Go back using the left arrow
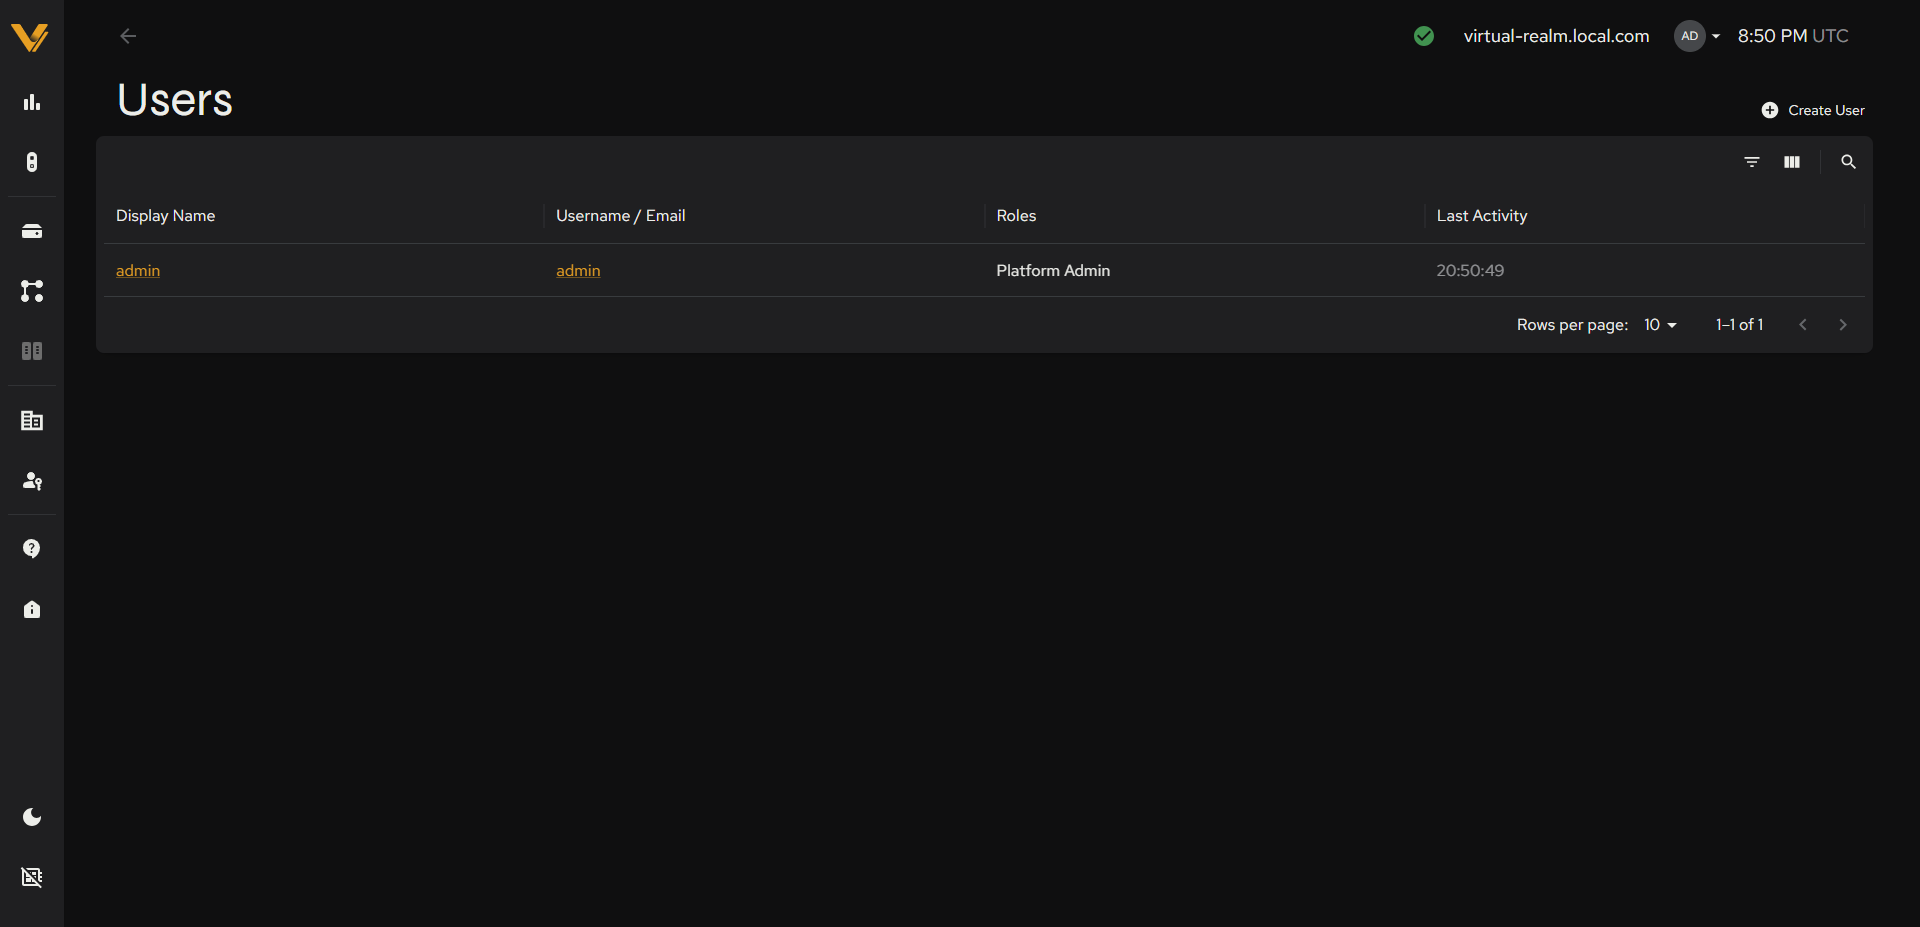 128,36
